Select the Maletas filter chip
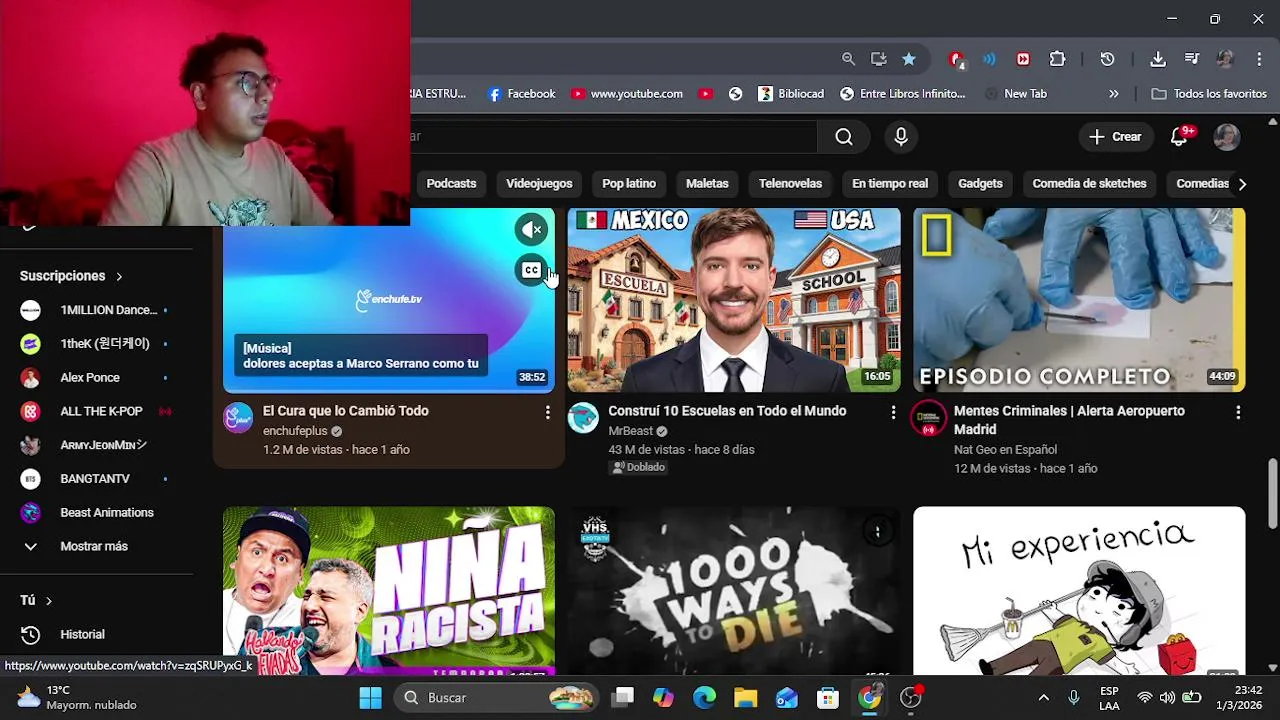 click(707, 184)
